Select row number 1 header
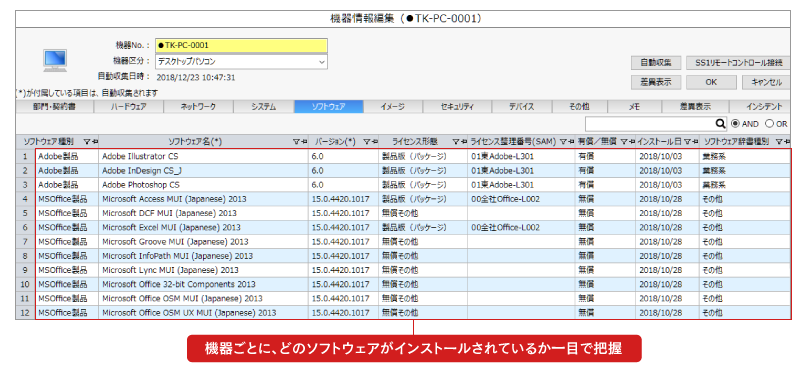Viewport: 810px width, 377px height. (x=25, y=155)
